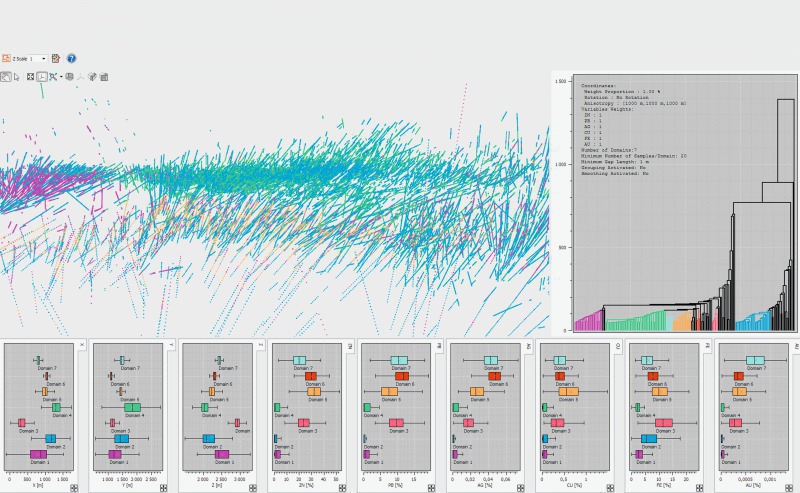Click the cube with pencil edit icon

point(92,77)
